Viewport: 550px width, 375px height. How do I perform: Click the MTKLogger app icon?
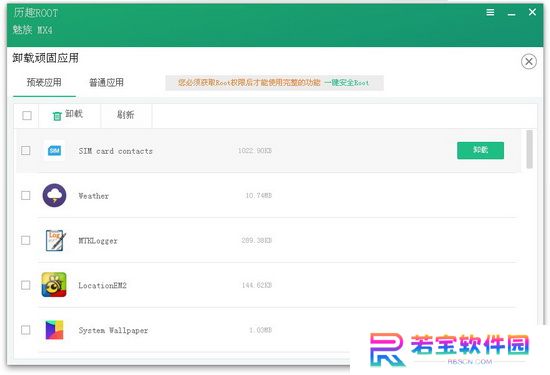coord(55,240)
